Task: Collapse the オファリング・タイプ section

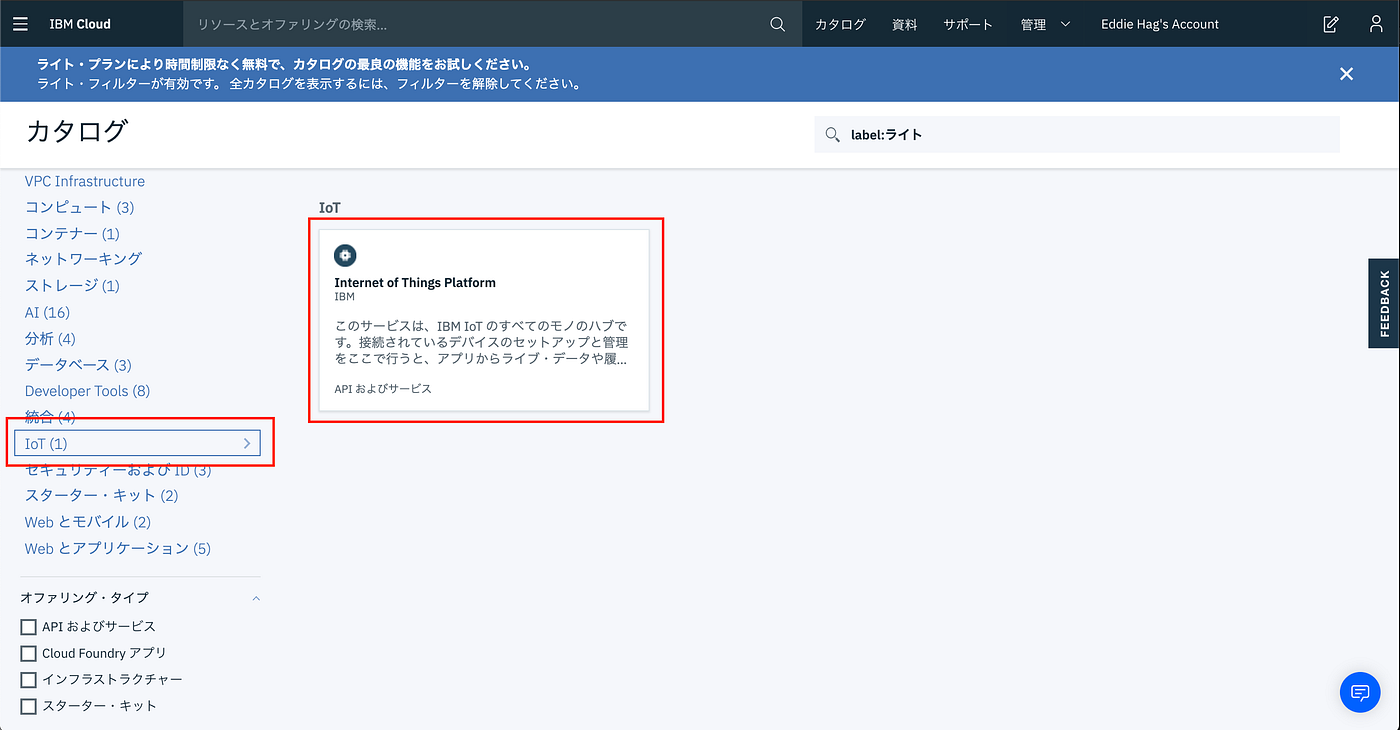Action: pyautogui.click(x=256, y=598)
